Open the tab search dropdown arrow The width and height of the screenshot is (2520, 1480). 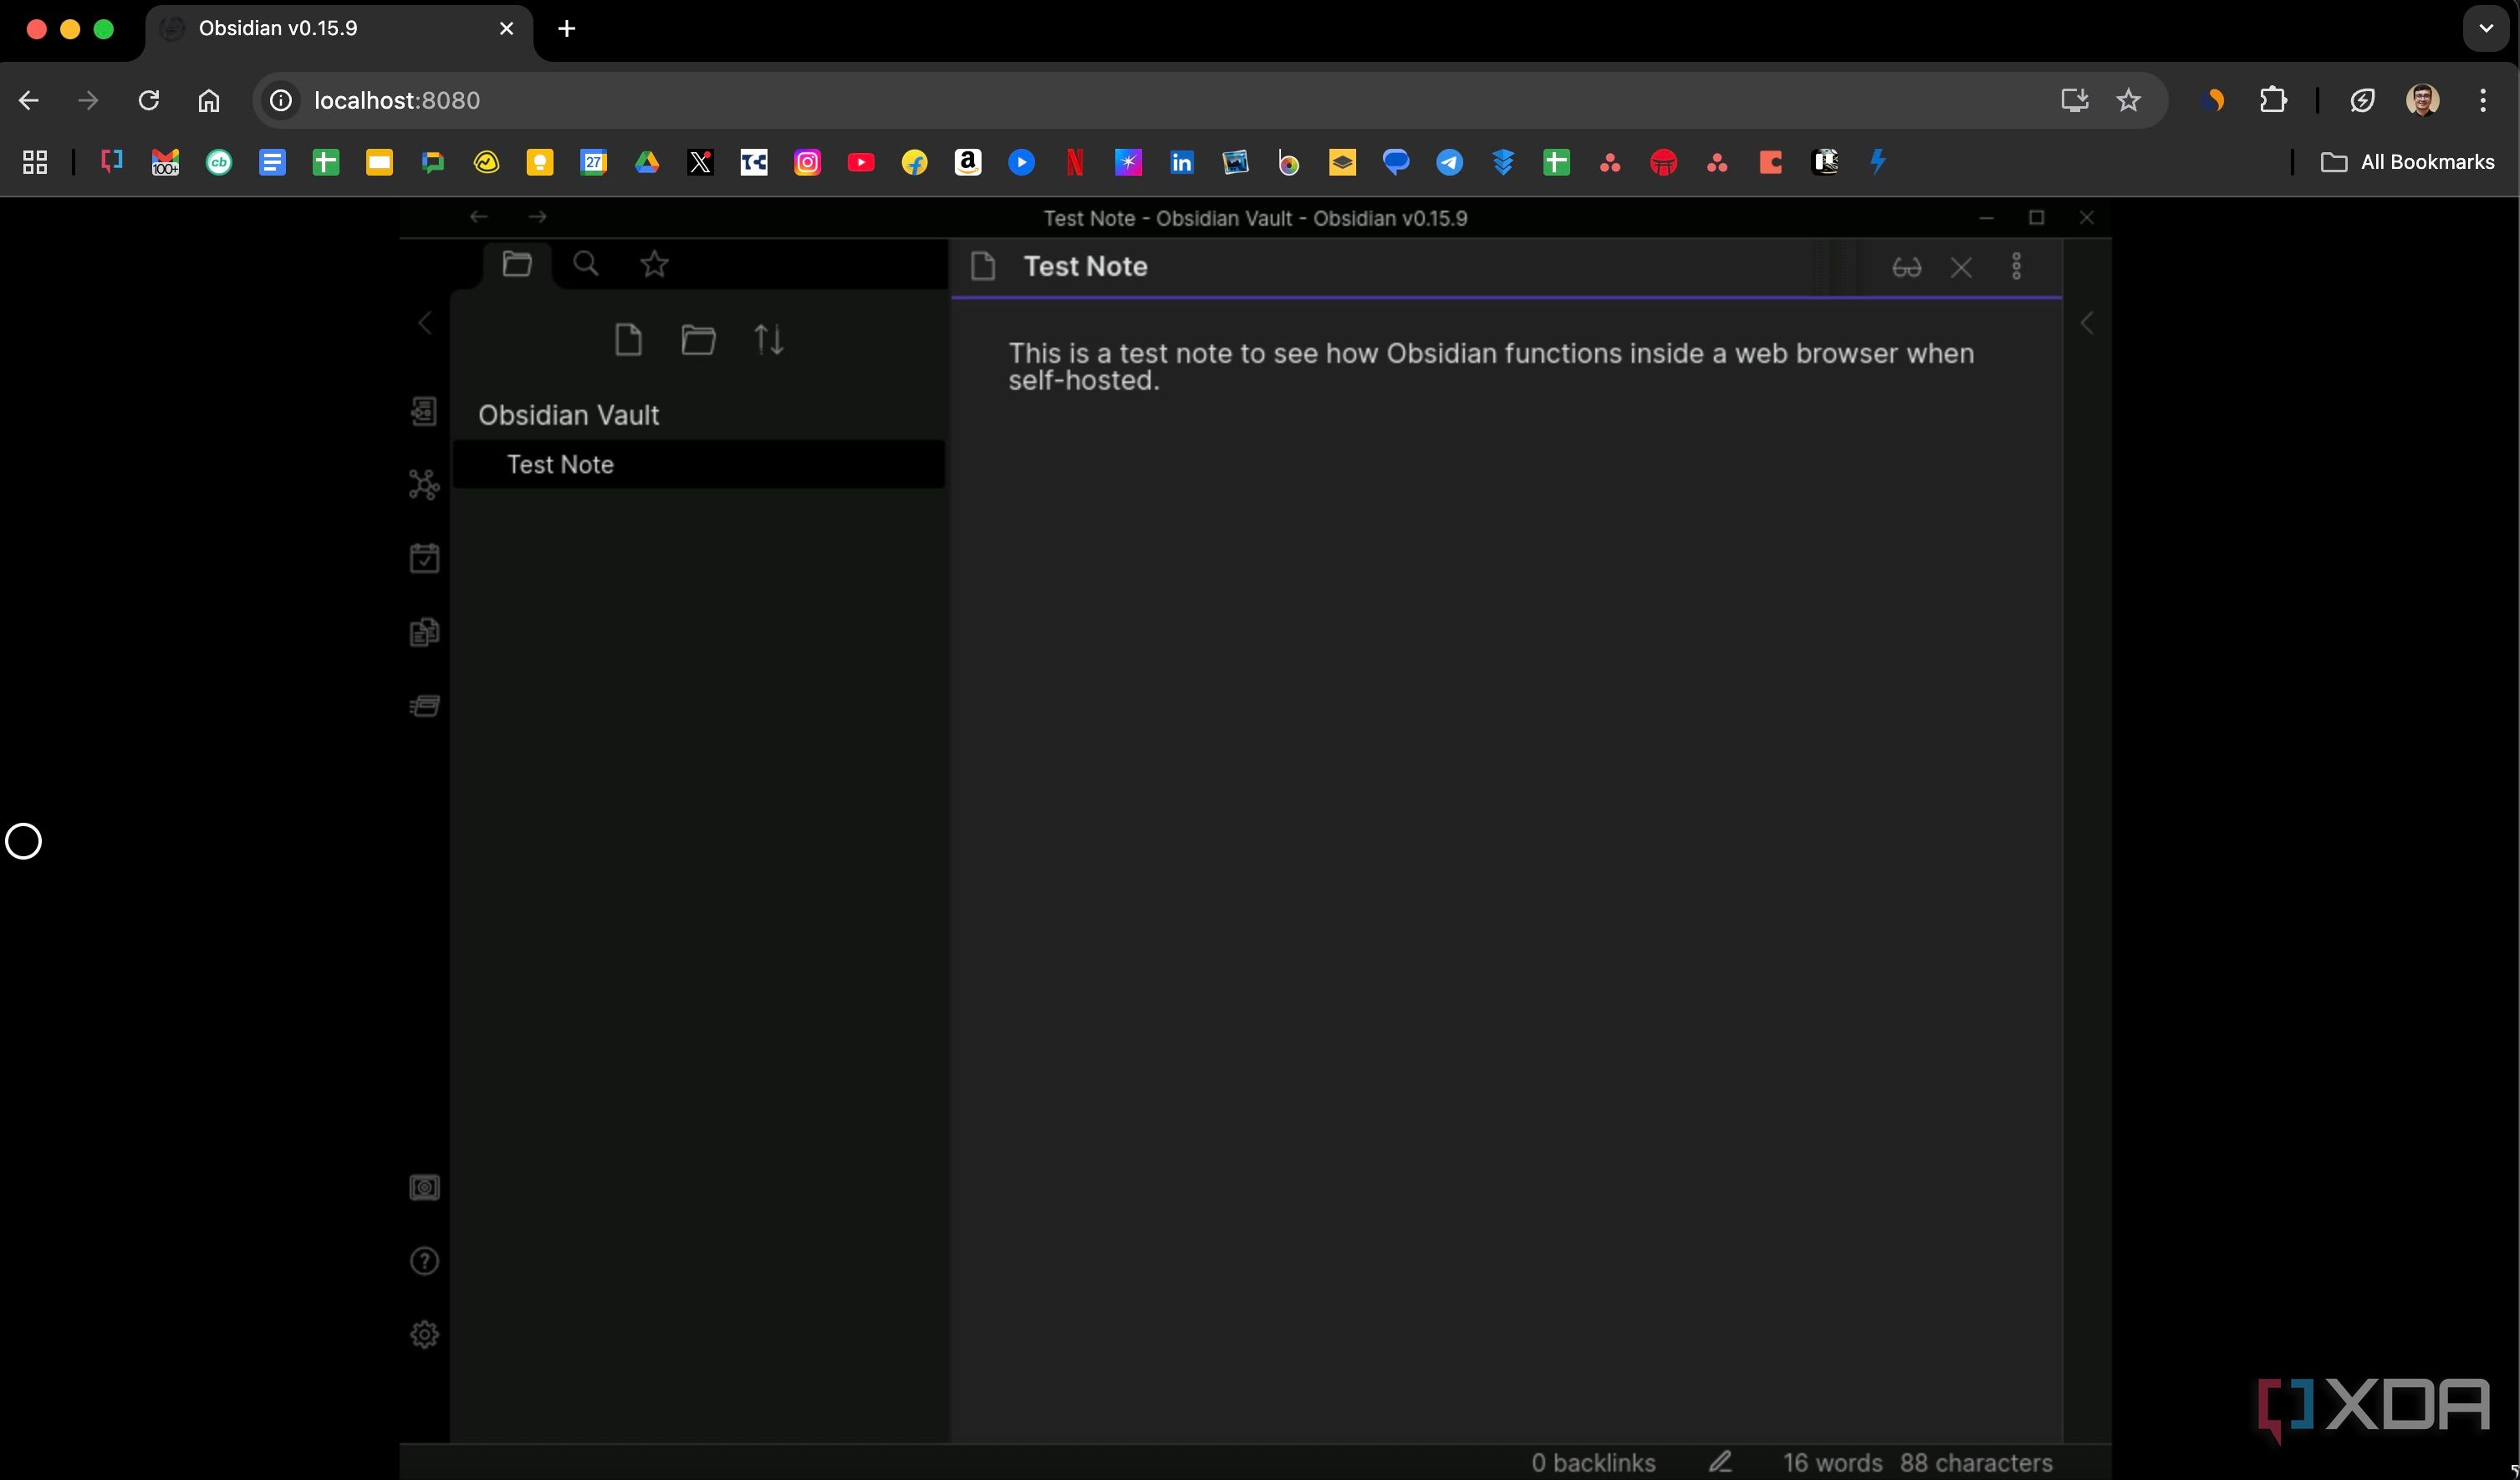tap(2486, 28)
